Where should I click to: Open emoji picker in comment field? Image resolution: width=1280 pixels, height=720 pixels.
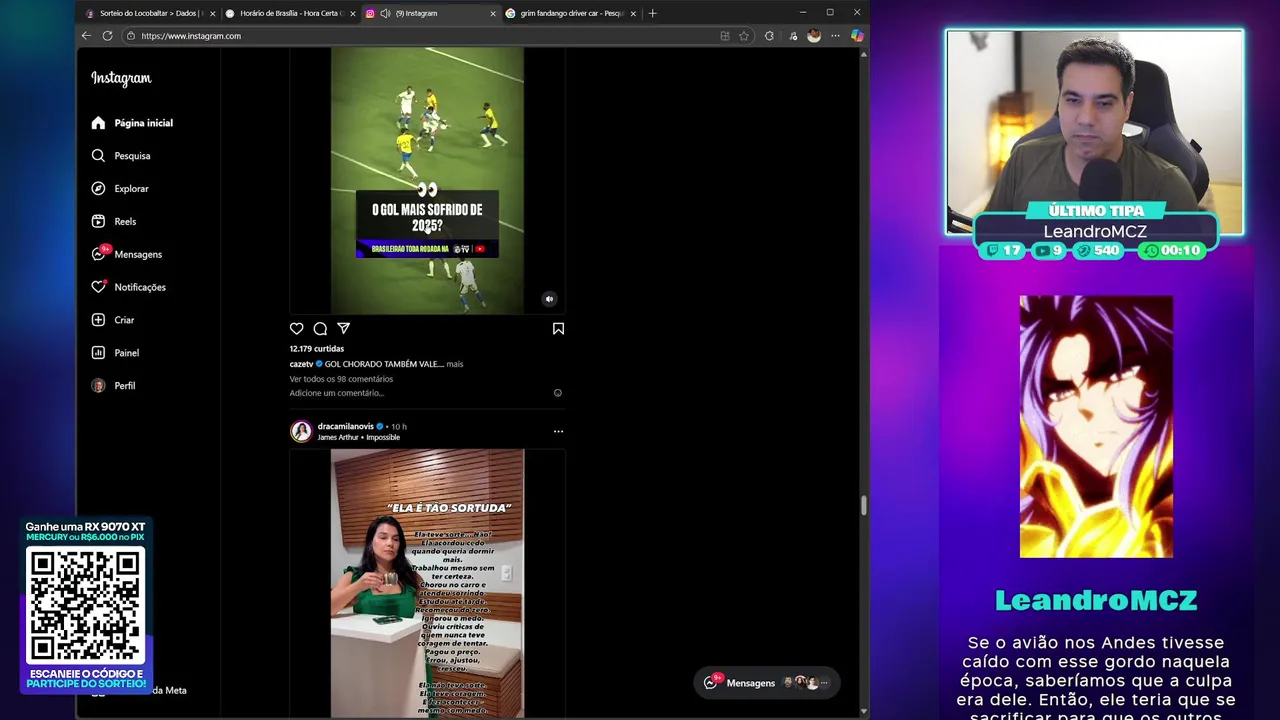(x=558, y=393)
